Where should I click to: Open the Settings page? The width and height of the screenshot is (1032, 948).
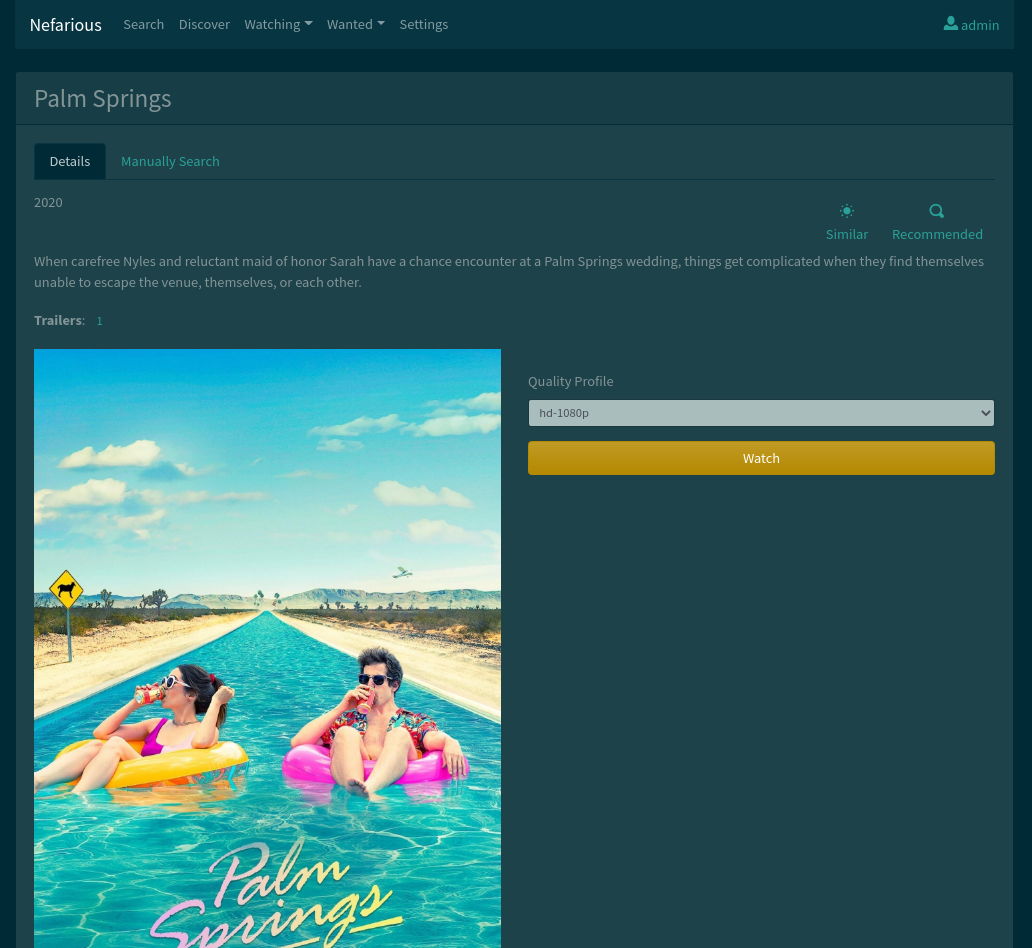(424, 24)
